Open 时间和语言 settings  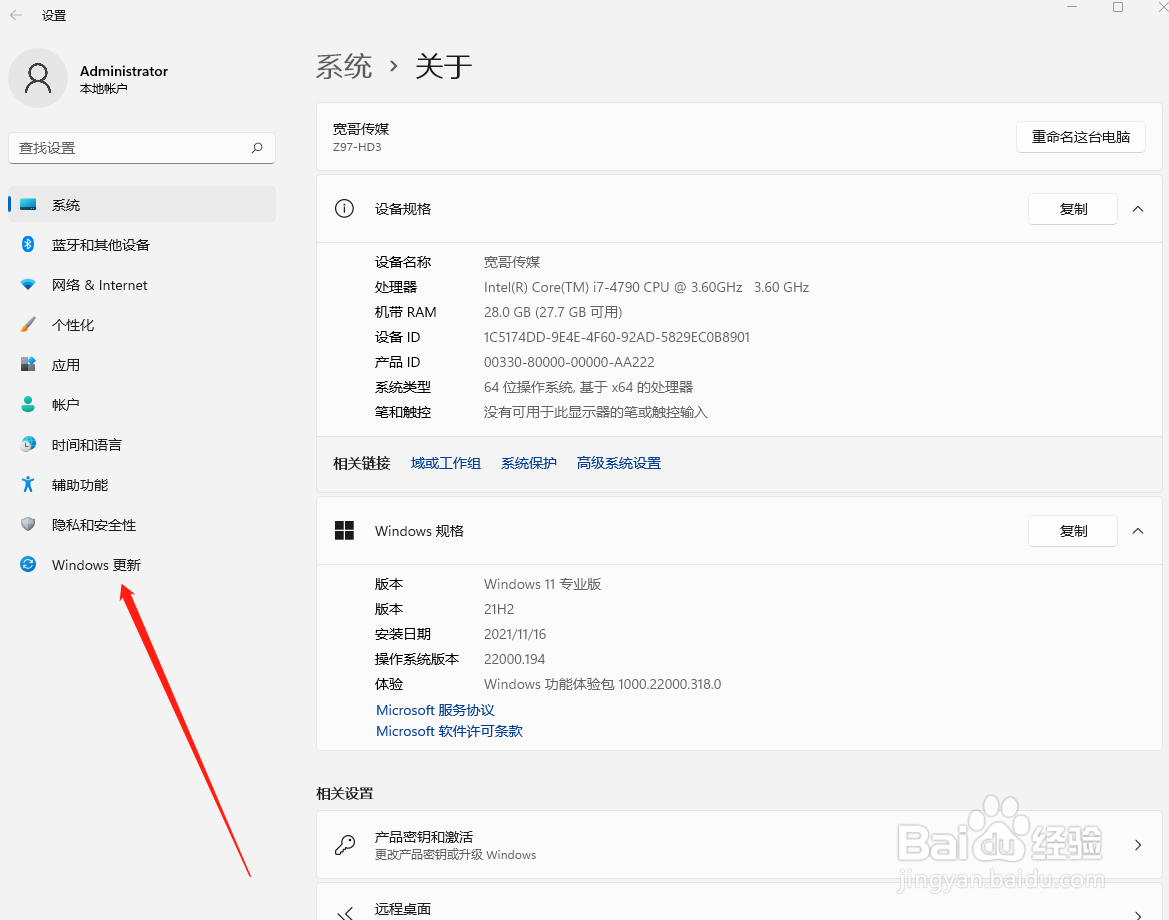[x=142, y=444]
